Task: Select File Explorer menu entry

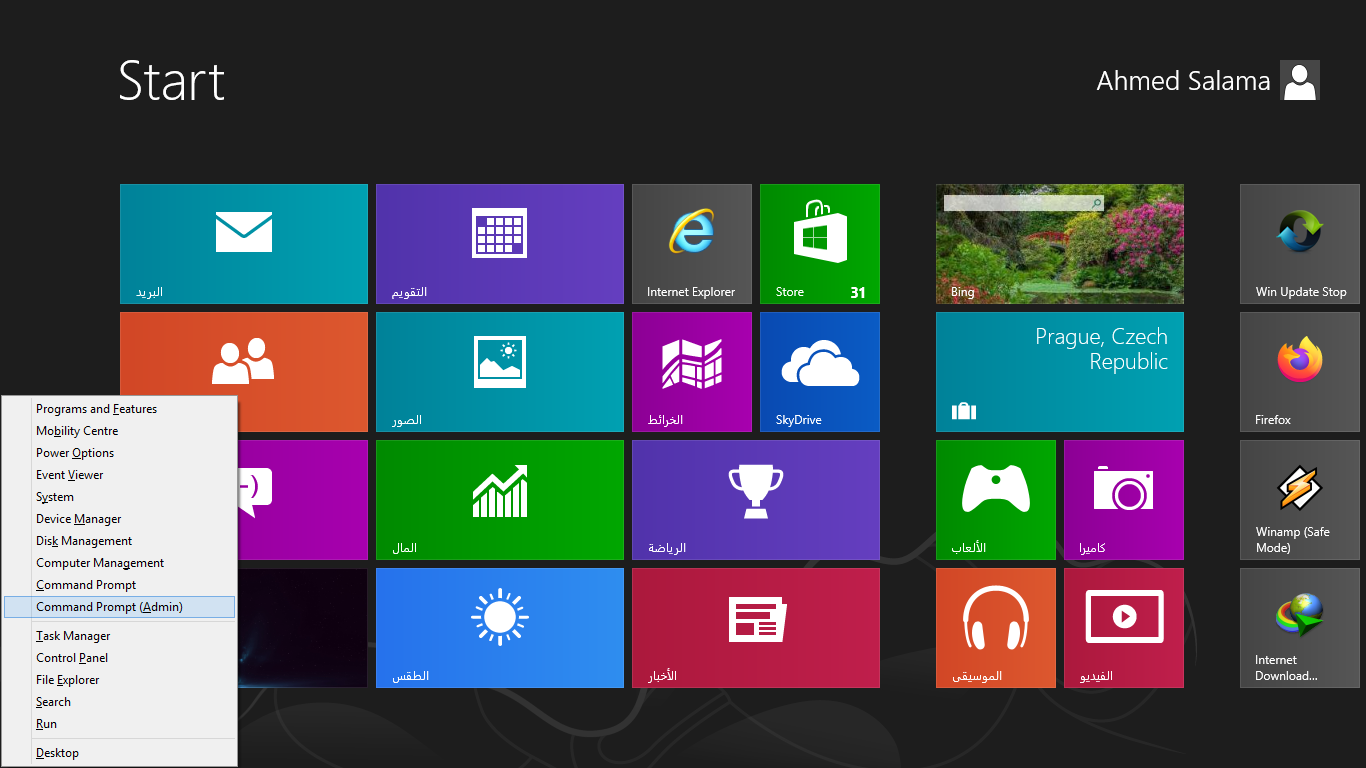Action: [x=120, y=680]
